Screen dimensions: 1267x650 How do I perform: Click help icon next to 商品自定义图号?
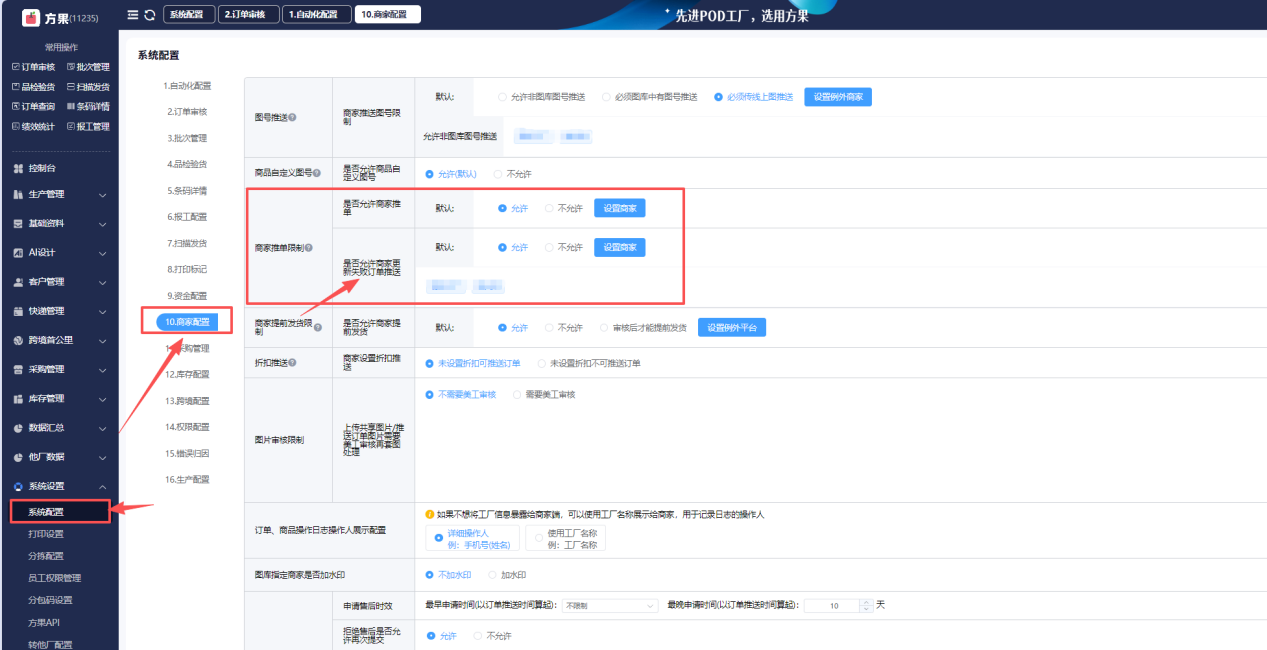click(317, 174)
